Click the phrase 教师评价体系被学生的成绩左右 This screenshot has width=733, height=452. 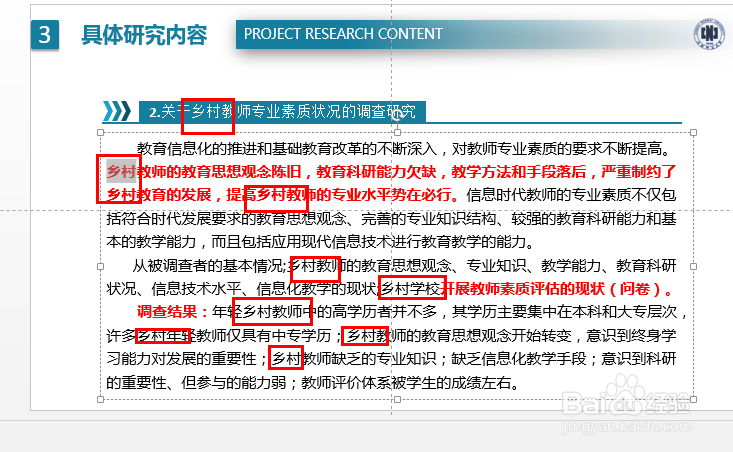406,383
